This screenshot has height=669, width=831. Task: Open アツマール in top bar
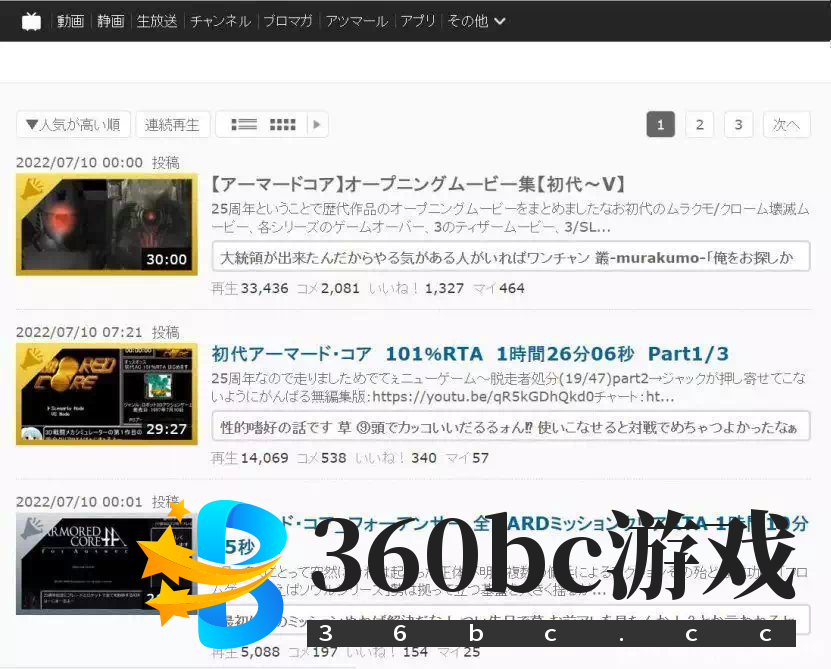point(357,21)
